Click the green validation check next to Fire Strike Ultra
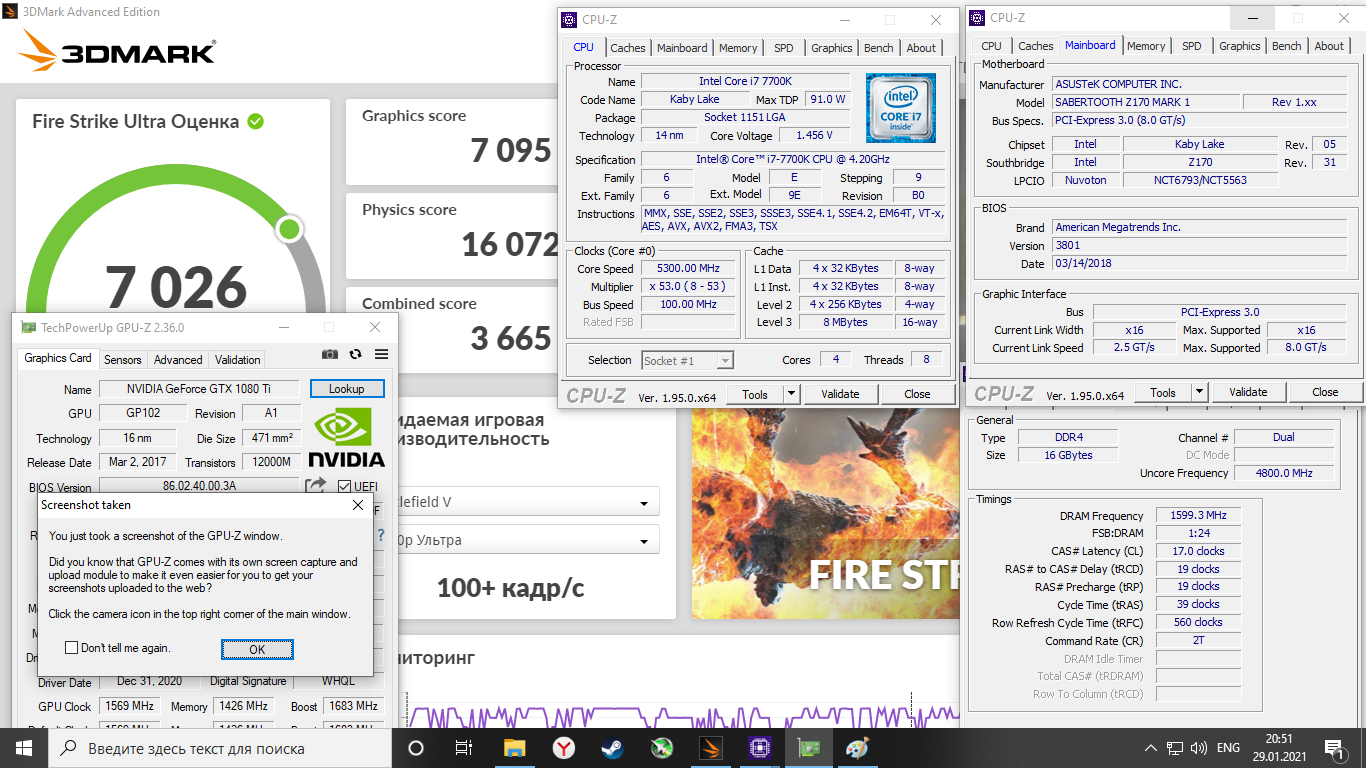The width and height of the screenshot is (1366, 768). 256,121
